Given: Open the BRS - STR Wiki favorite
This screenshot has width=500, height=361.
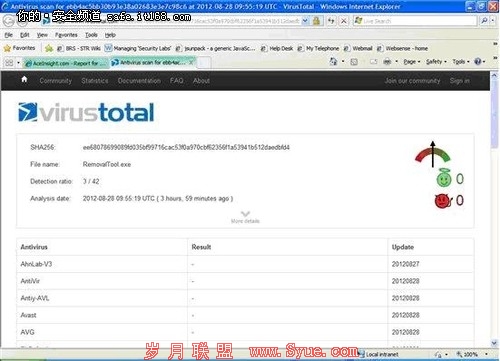Looking at the screenshot, I should (79, 48).
